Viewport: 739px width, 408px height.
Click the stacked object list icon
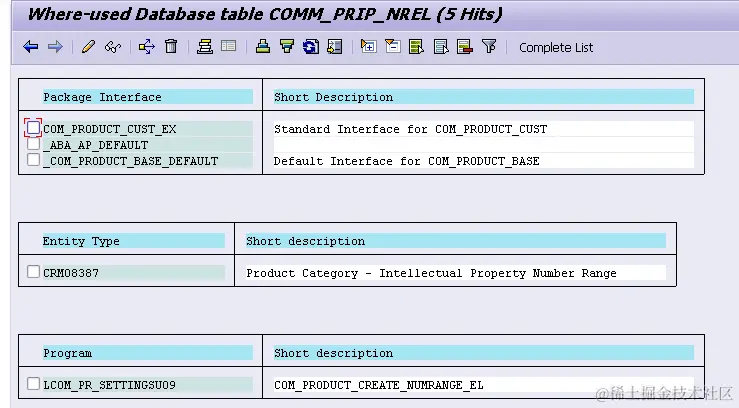coord(205,47)
